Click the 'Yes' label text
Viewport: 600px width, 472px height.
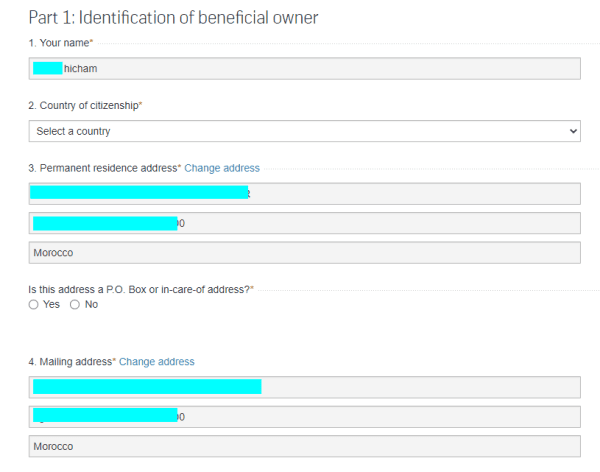tap(52, 305)
